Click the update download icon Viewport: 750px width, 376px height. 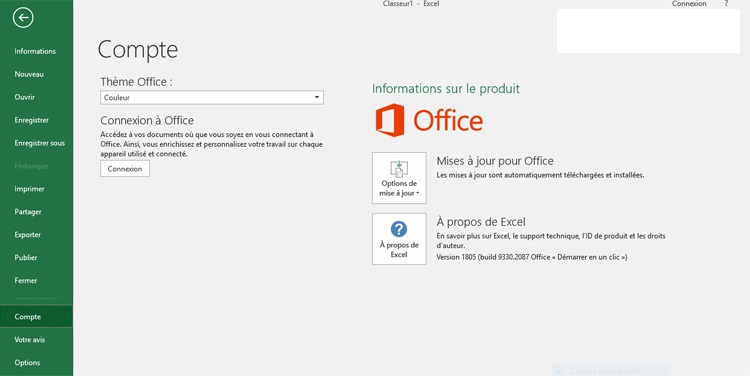pyautogui.click(x=399, y=169)
